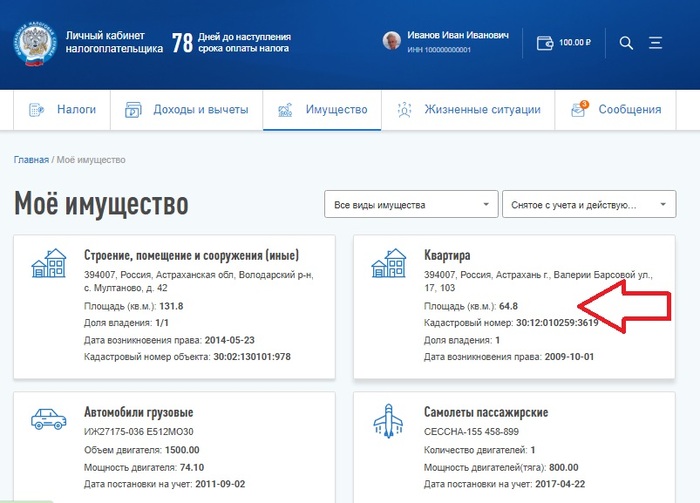Click the airplane icon of Самолеты пассажирские

click(388, 421)
